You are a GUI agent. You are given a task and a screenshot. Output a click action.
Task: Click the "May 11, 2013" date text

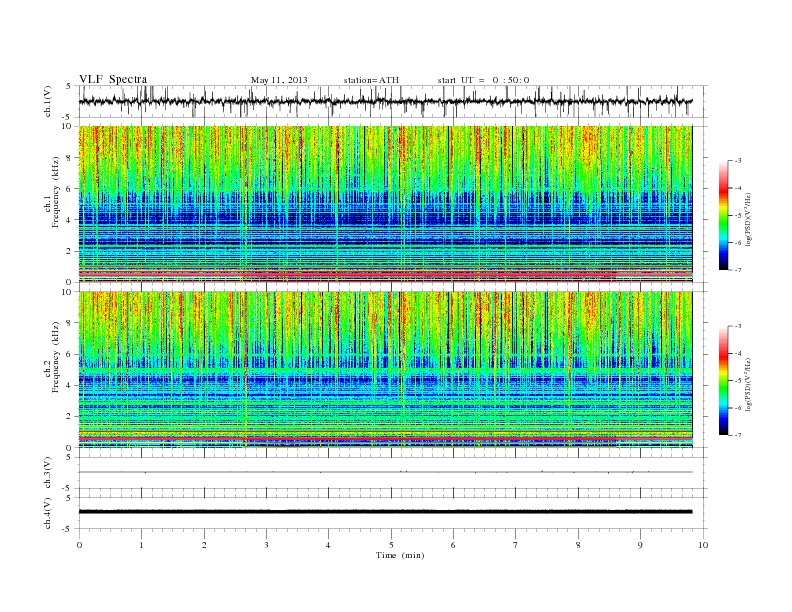(x=279, y=80)
